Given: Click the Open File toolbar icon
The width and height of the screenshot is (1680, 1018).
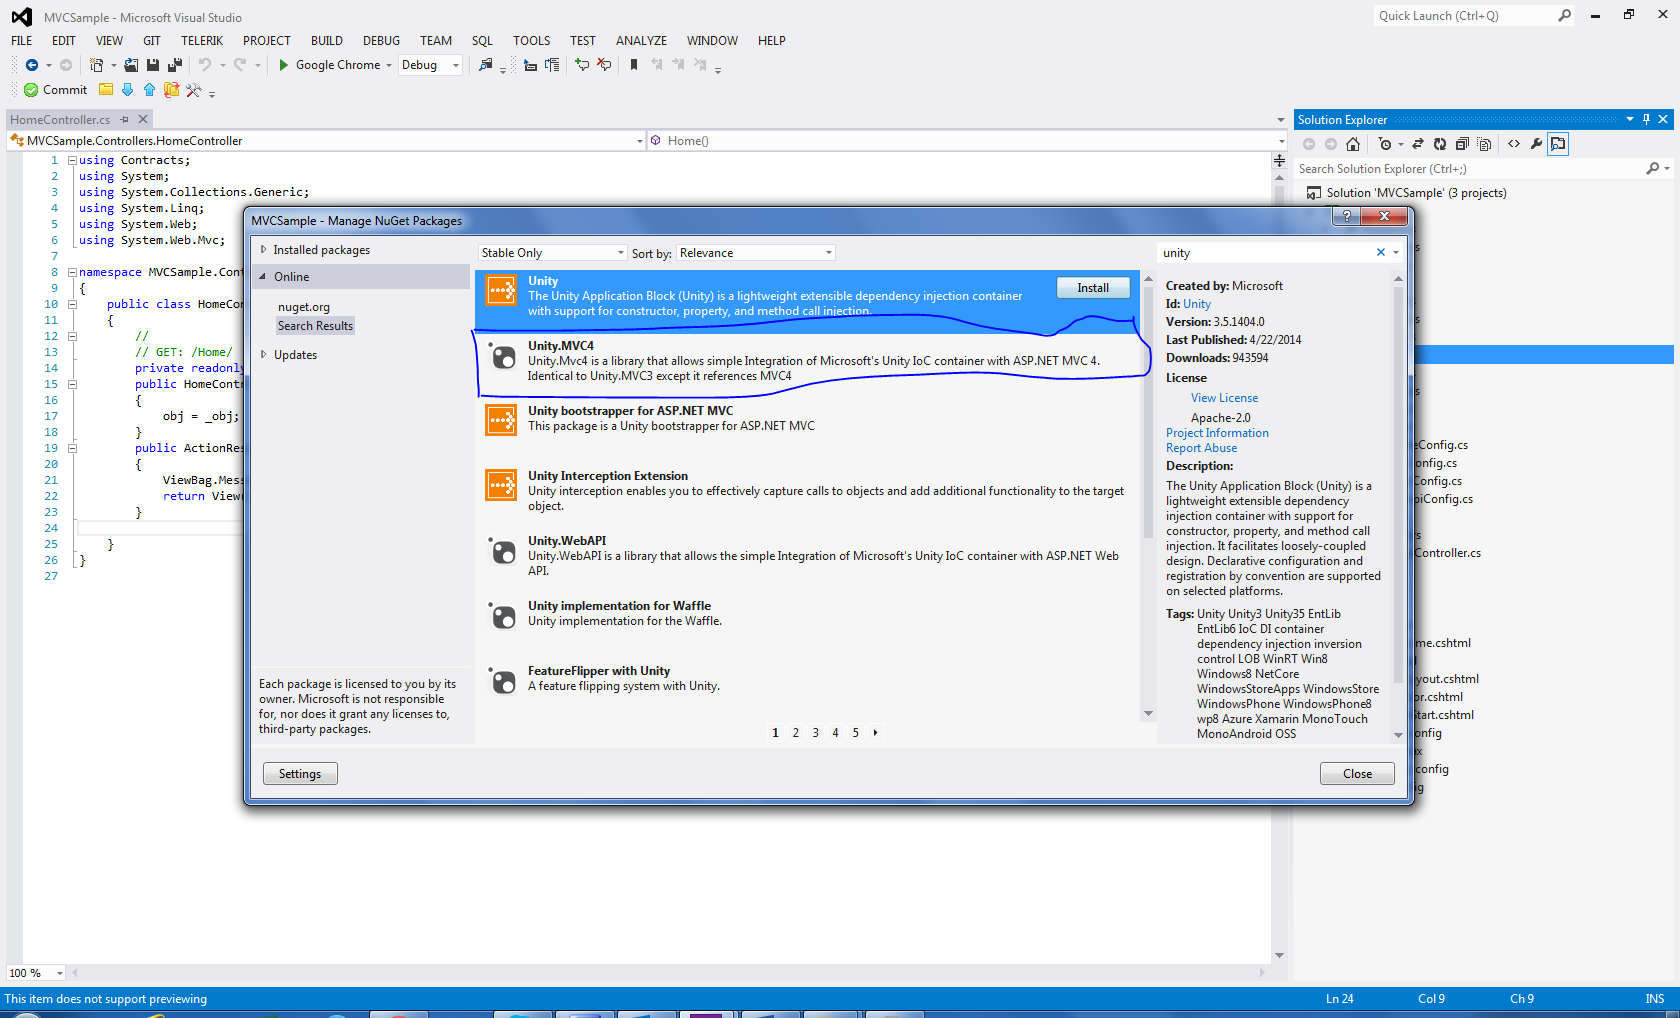Looking at the screenshot, I should pos(131,65).
